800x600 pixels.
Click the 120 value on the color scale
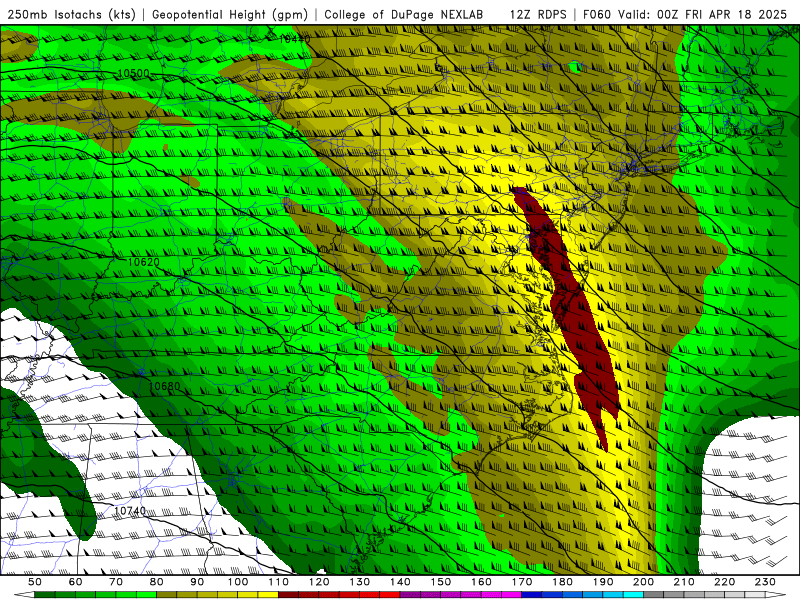[319, 582]
